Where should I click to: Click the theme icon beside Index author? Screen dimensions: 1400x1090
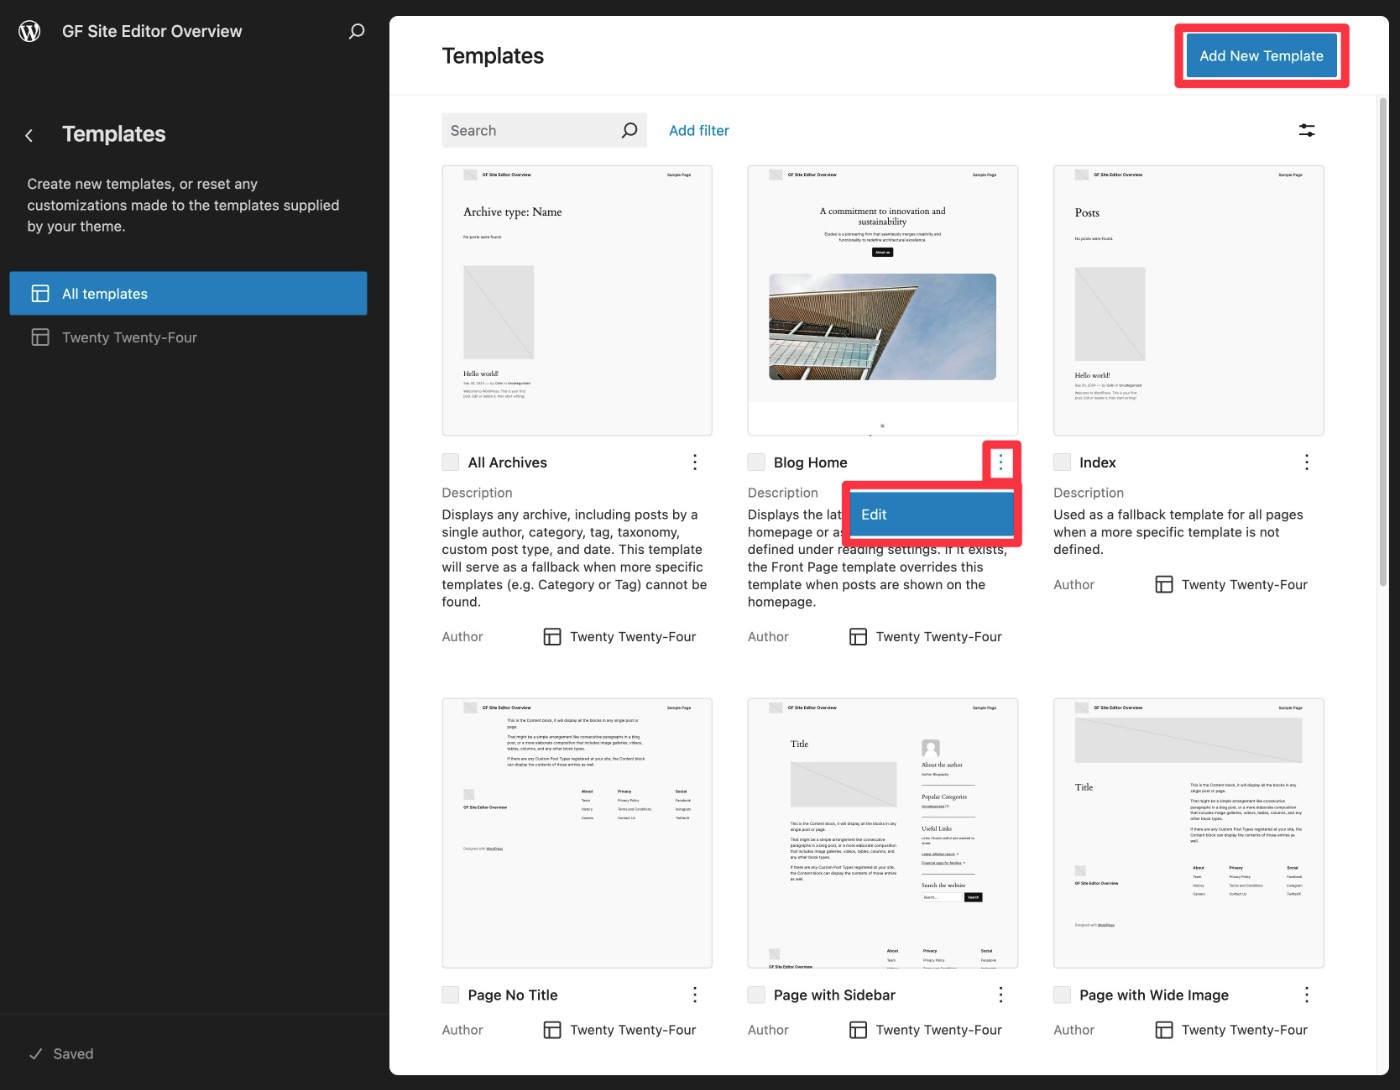[x=1164, y=585]
